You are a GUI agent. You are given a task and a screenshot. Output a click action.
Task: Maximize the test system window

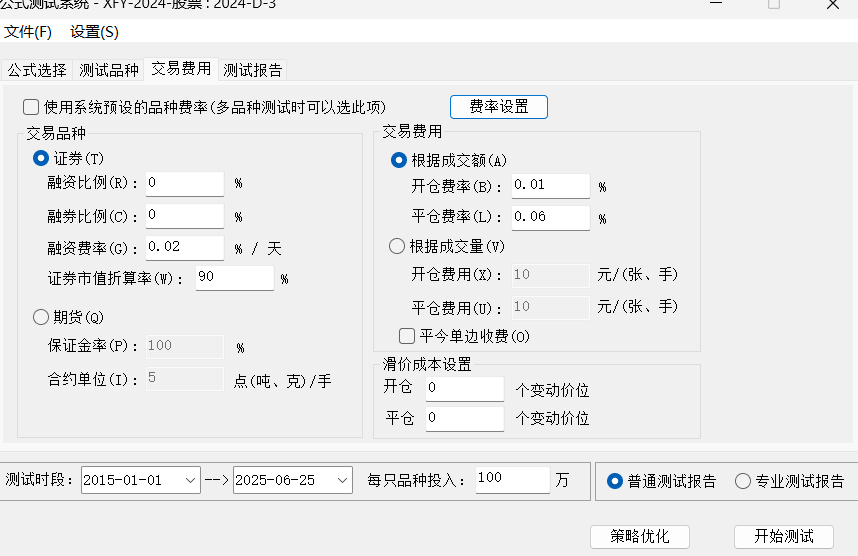pyautogui.click(x=773, y=5)
